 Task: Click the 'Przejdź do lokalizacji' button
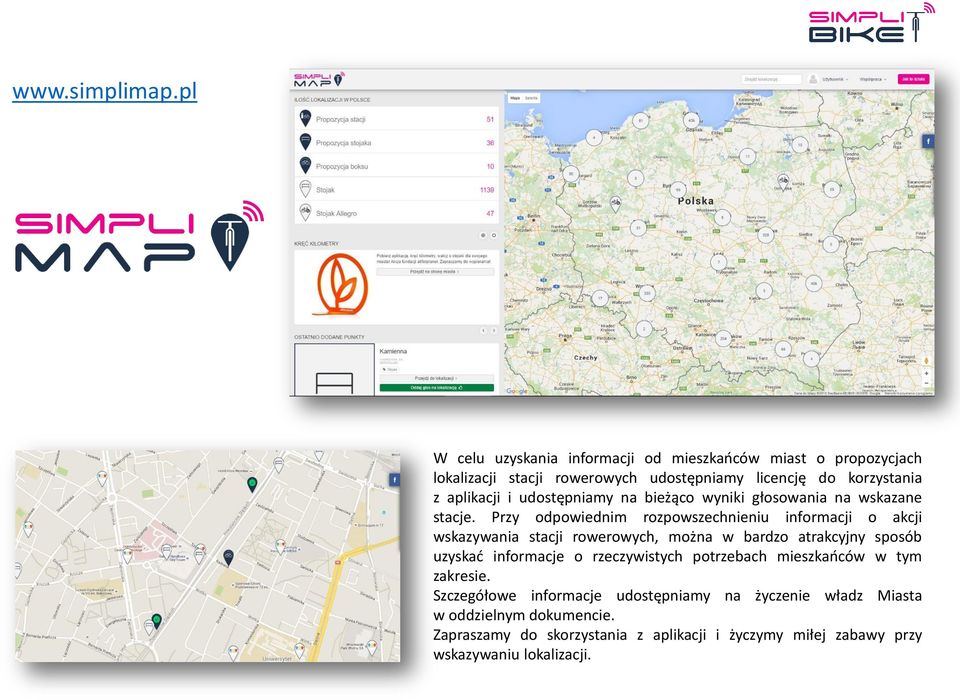(x=436, y=378)
